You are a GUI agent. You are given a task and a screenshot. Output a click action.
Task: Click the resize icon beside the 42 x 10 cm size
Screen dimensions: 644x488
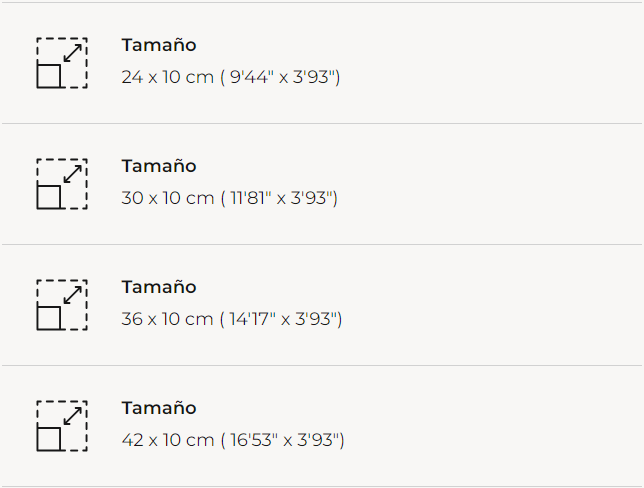(x=61, y=426)
